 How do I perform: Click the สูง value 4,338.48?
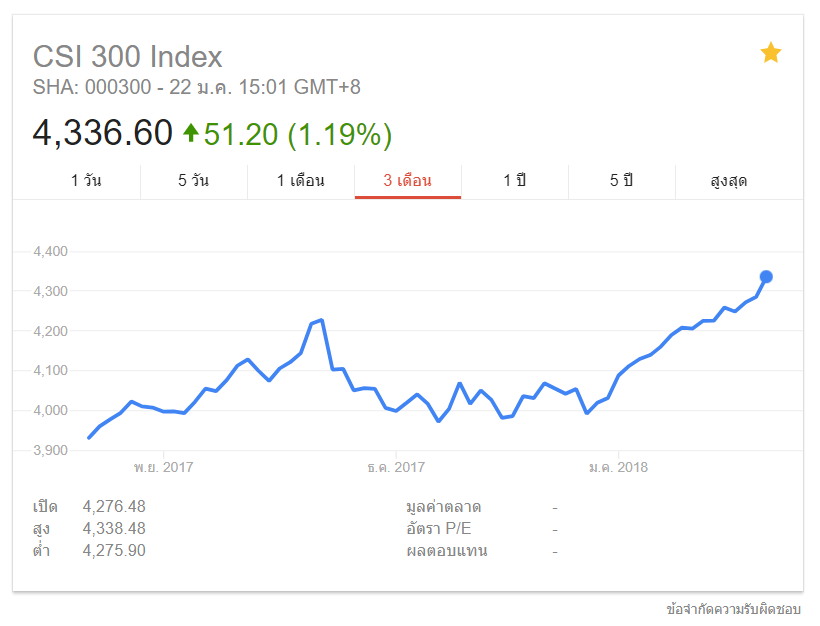click(114, 528)
